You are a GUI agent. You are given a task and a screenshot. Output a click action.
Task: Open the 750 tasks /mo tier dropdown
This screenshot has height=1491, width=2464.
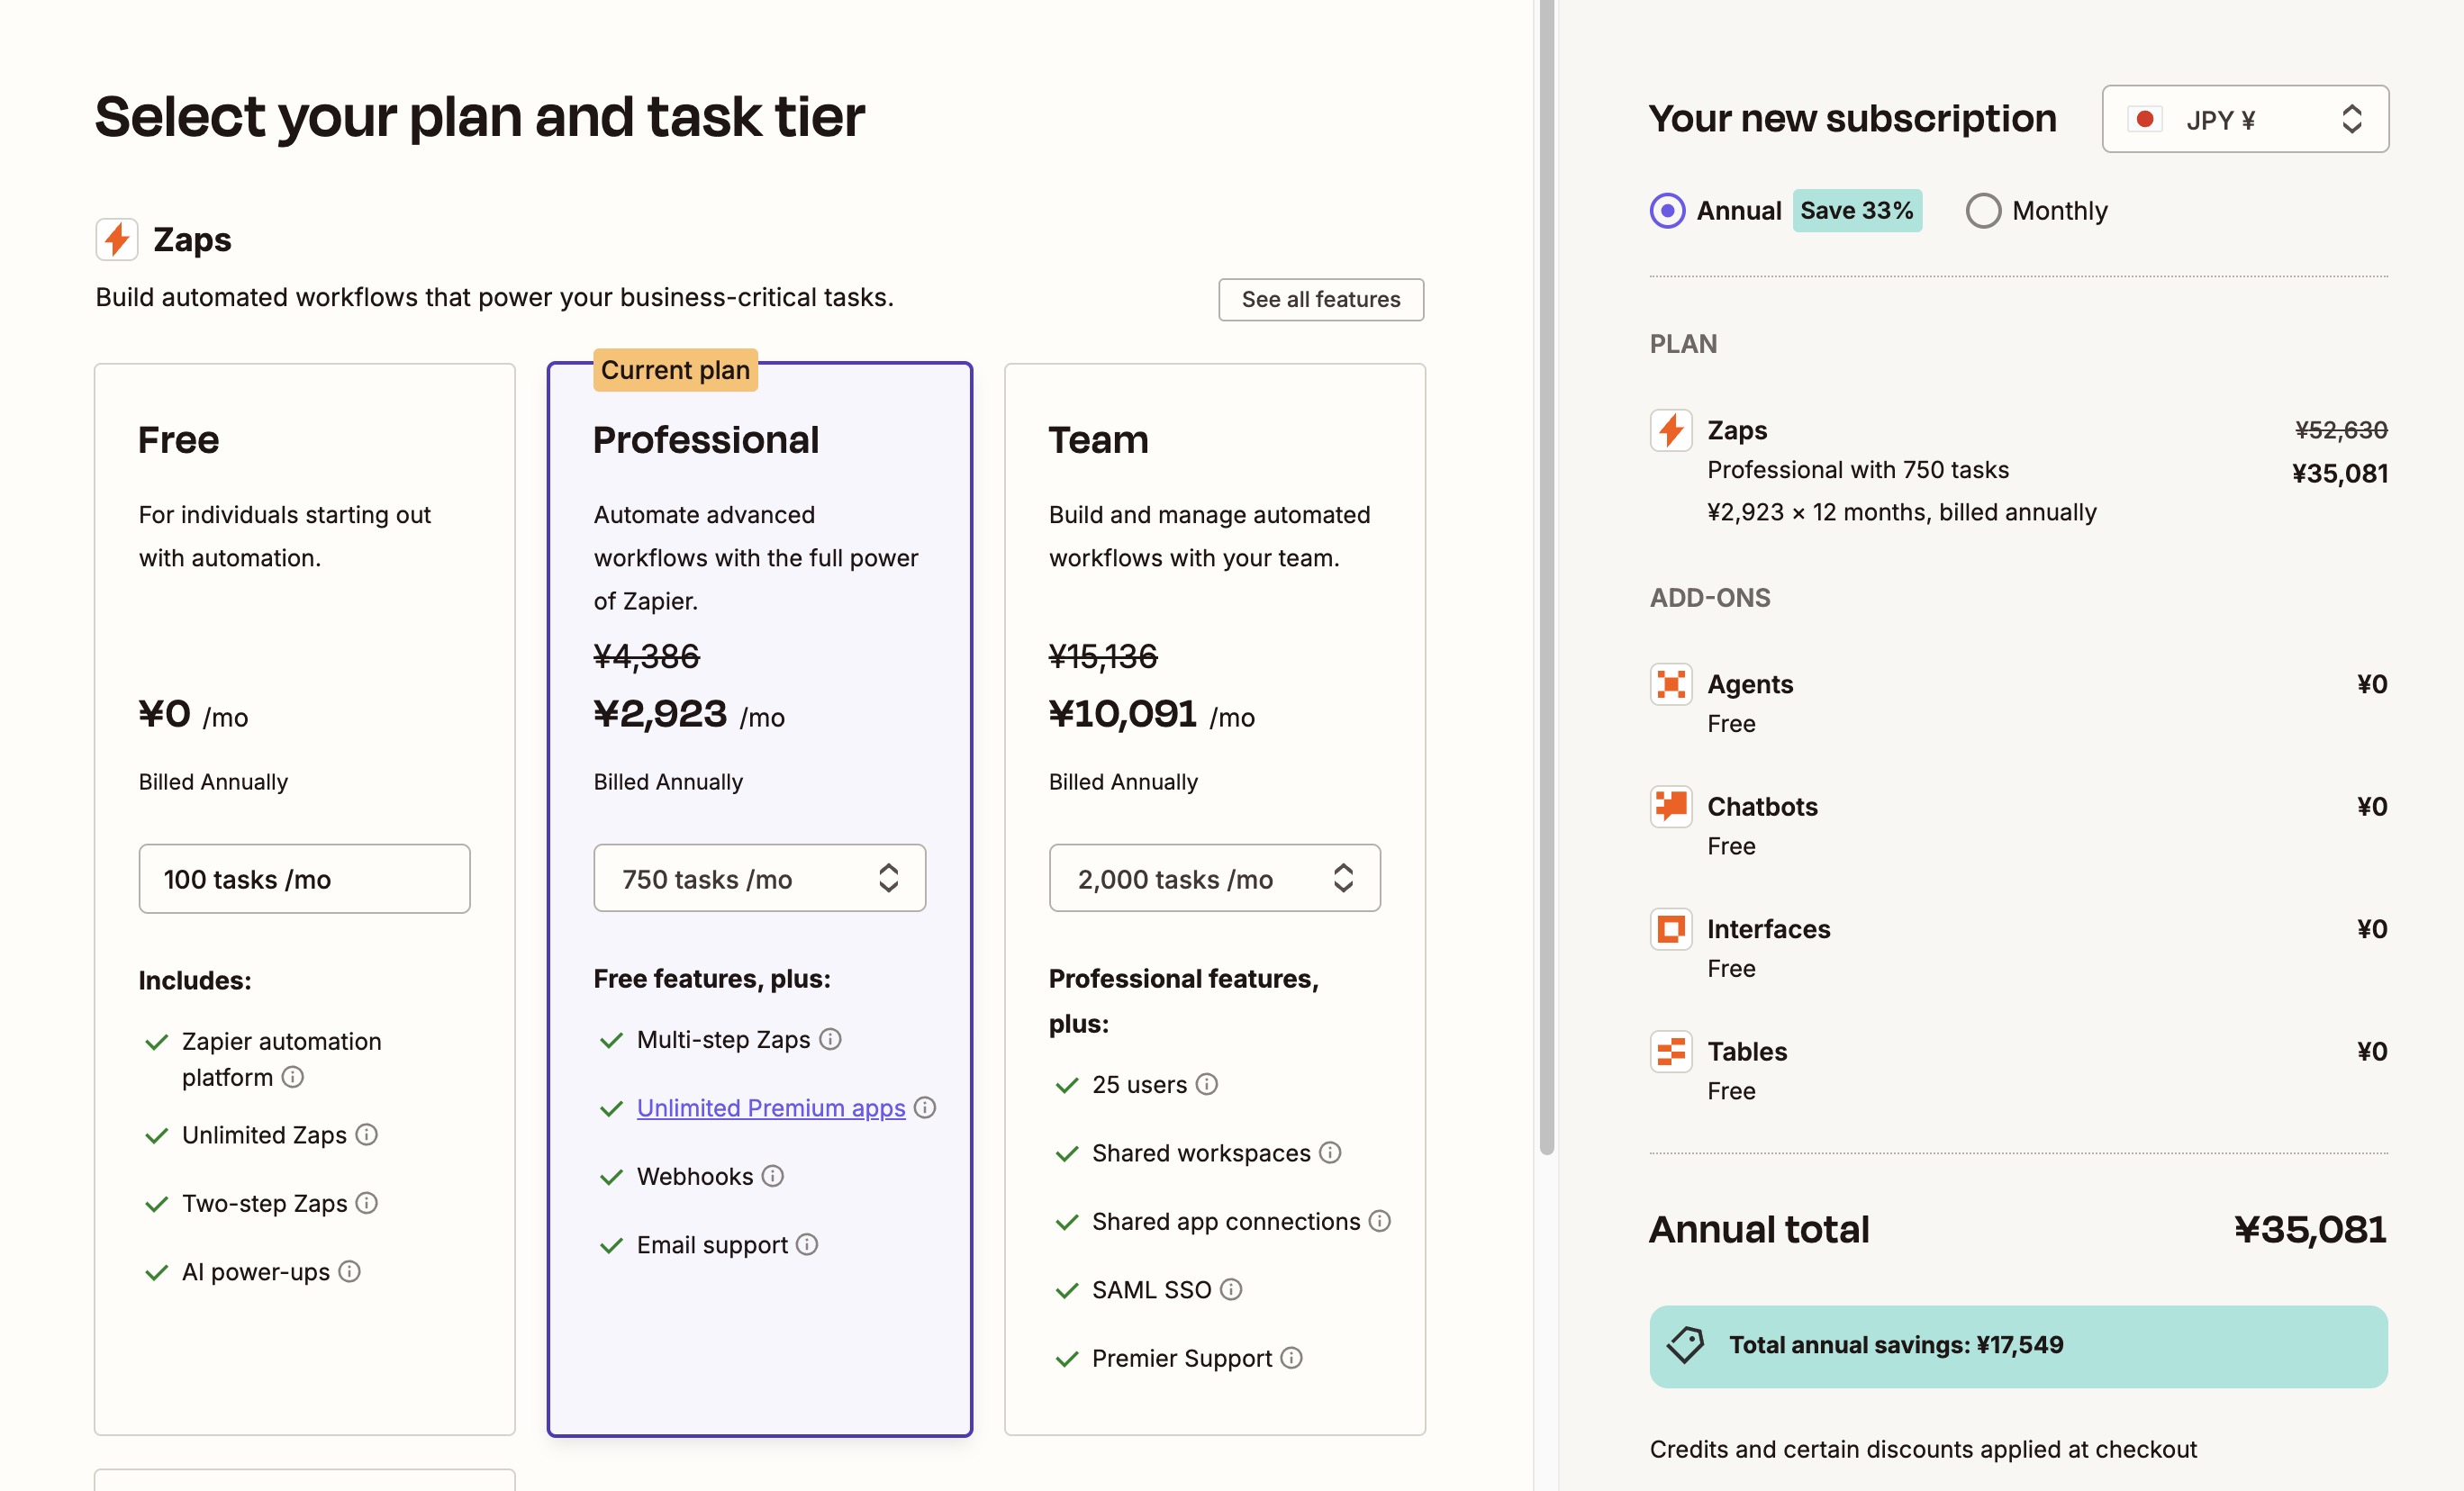(760, 879)
